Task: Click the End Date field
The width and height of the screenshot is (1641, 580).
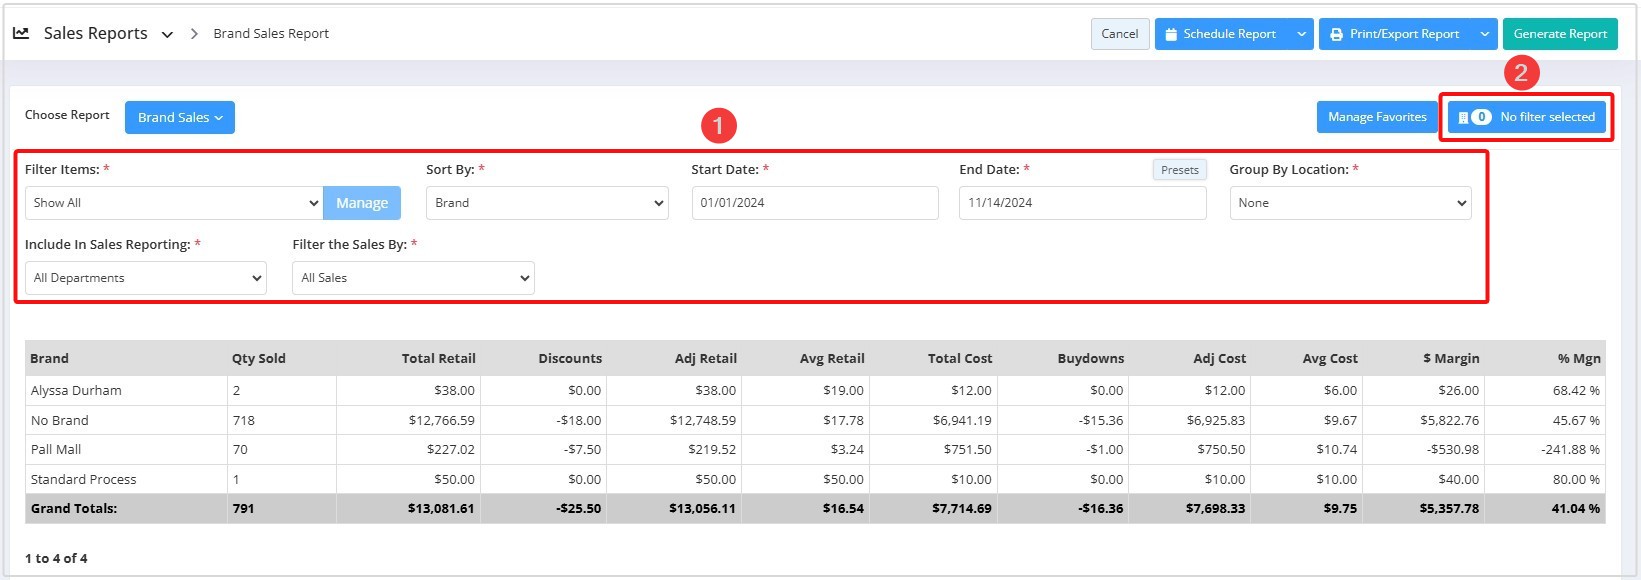Action: pos(1083,203)
